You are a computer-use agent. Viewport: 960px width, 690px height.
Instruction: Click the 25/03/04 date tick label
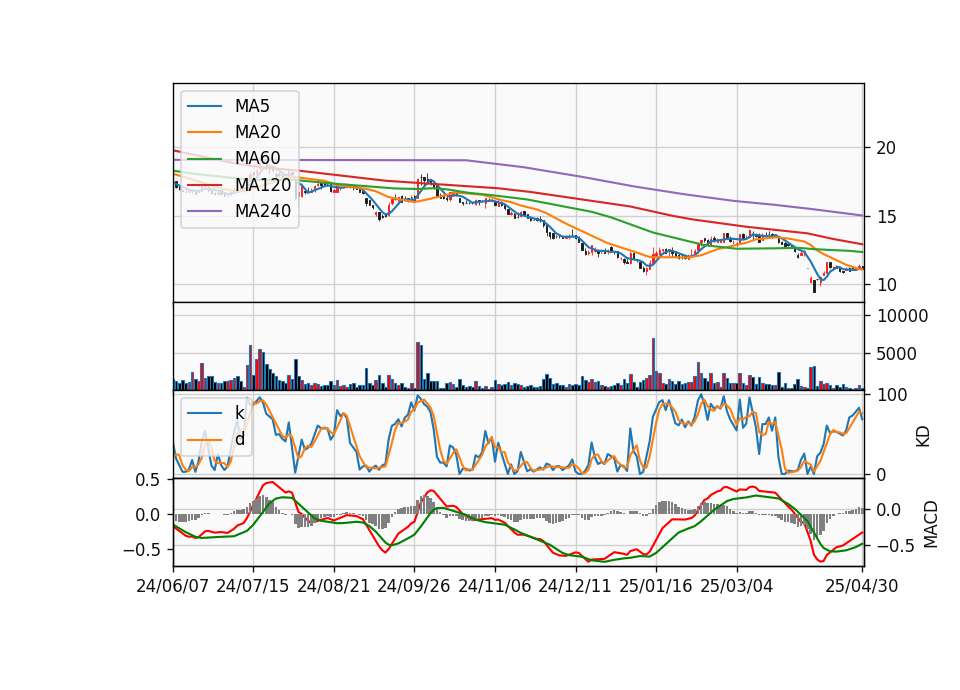tap(737, 586)
